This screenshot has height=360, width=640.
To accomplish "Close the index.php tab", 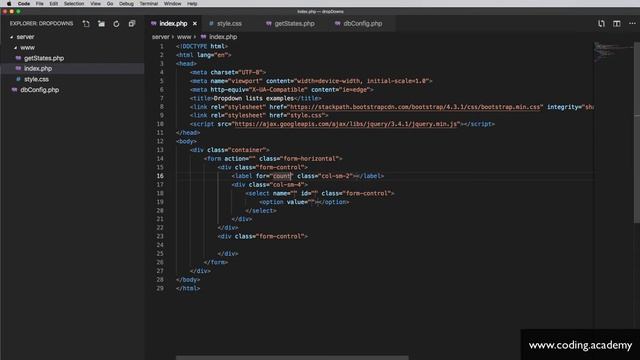I will point(195,24).
